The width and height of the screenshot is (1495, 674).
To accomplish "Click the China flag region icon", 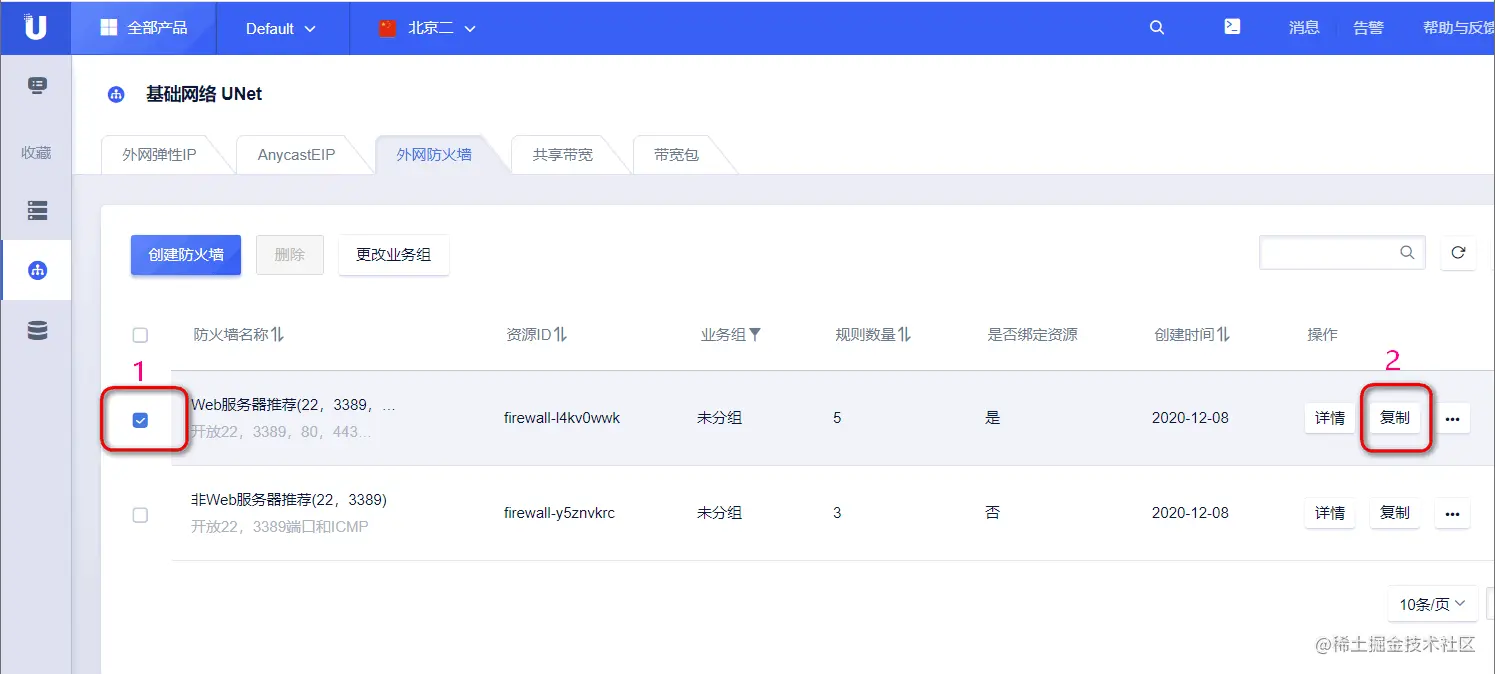I will (x=388, y=28).
